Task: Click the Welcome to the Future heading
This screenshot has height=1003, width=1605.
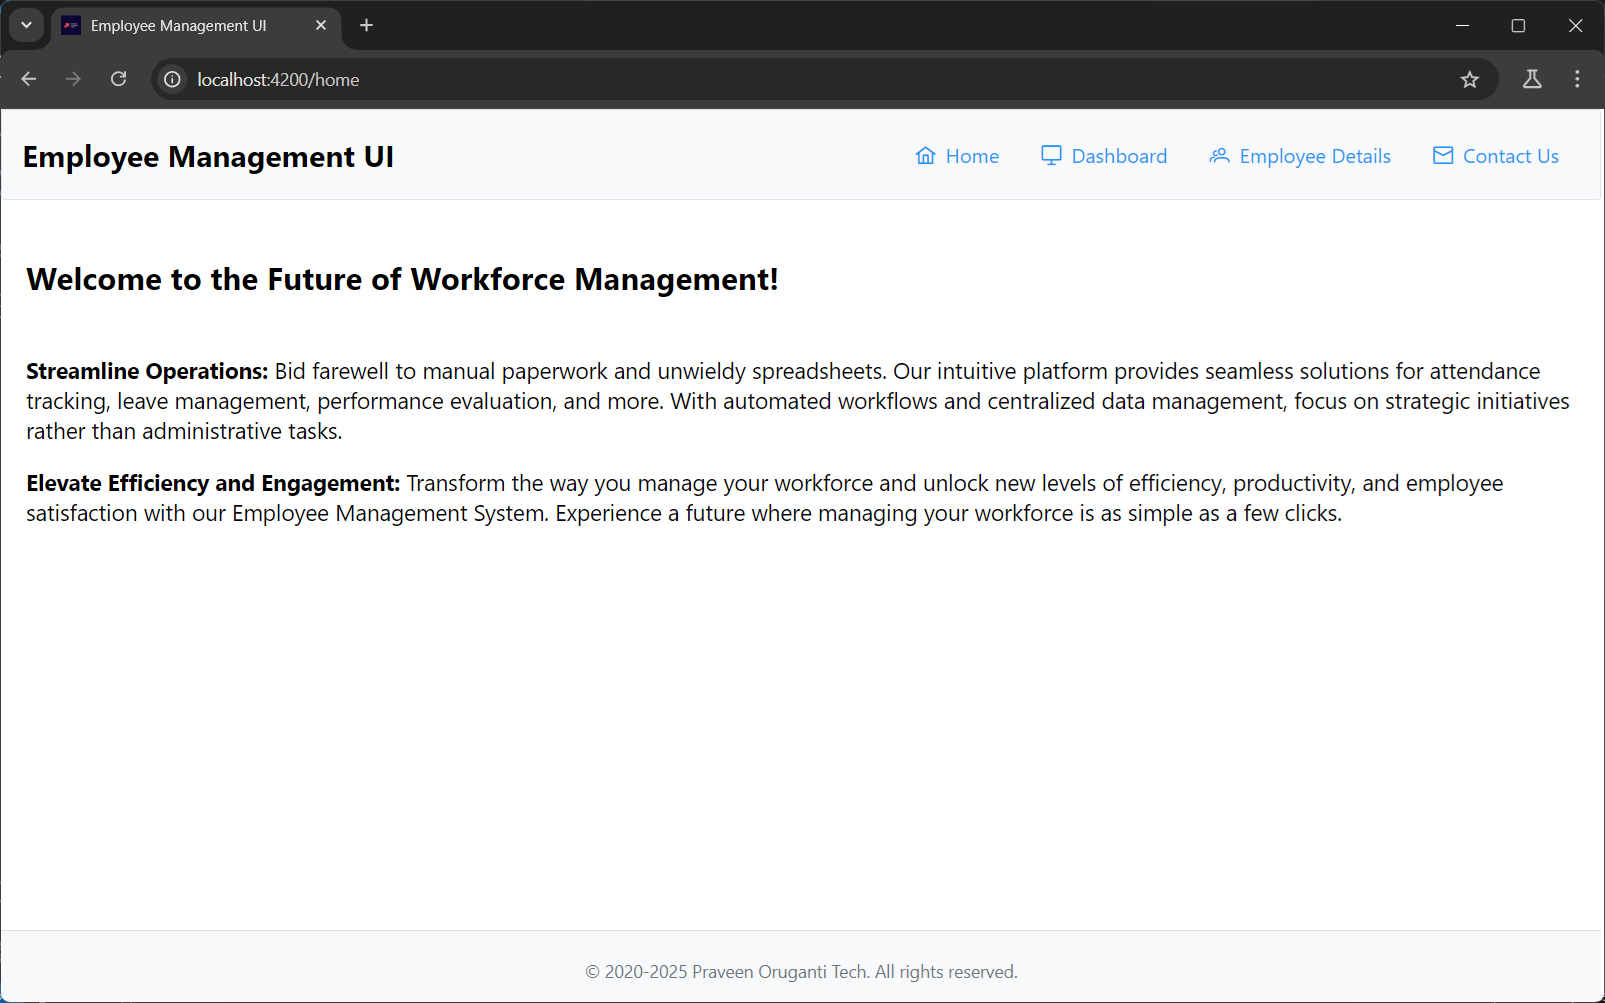Action: (x=402, y=279)
